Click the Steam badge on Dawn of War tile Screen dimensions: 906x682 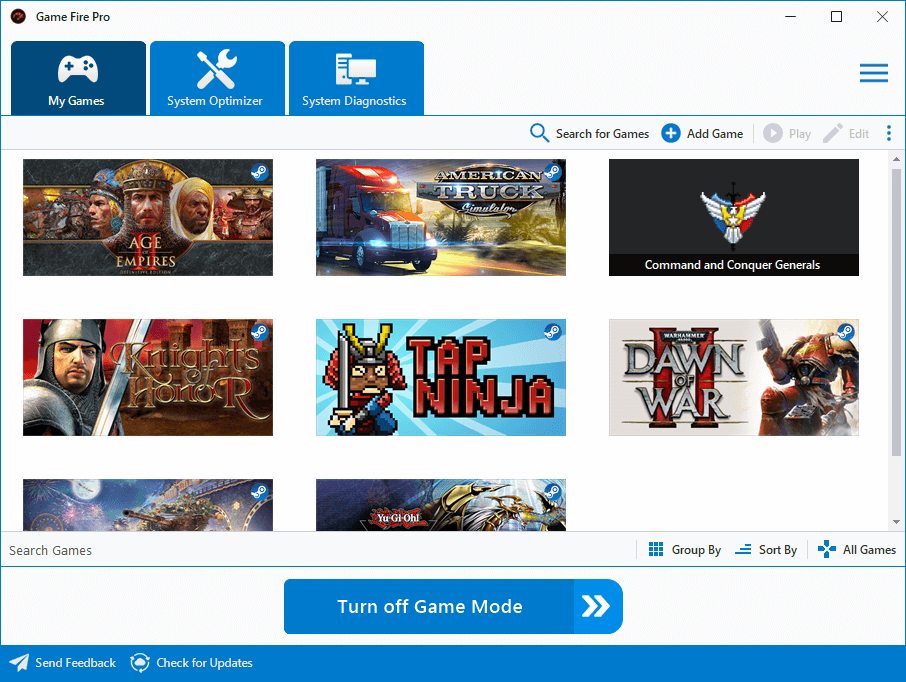[846, 332]
